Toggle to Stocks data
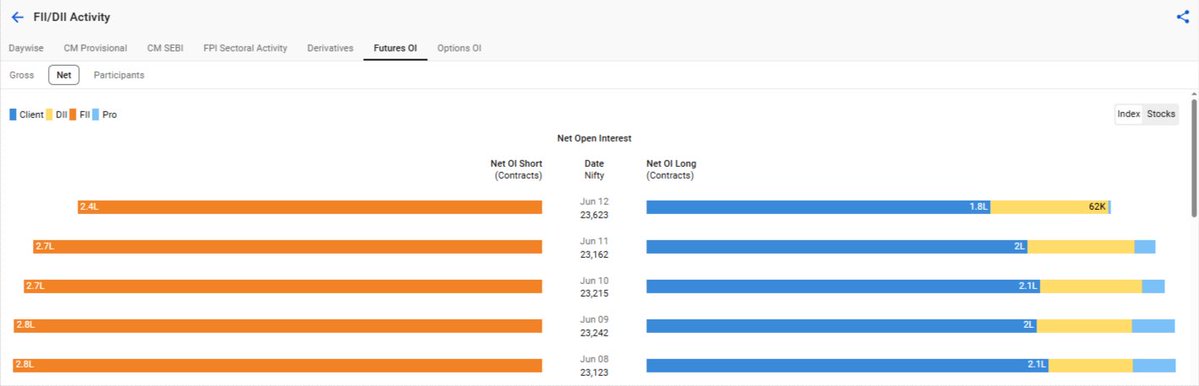This screenshot has height=386, width=1199. (1161, 114)
